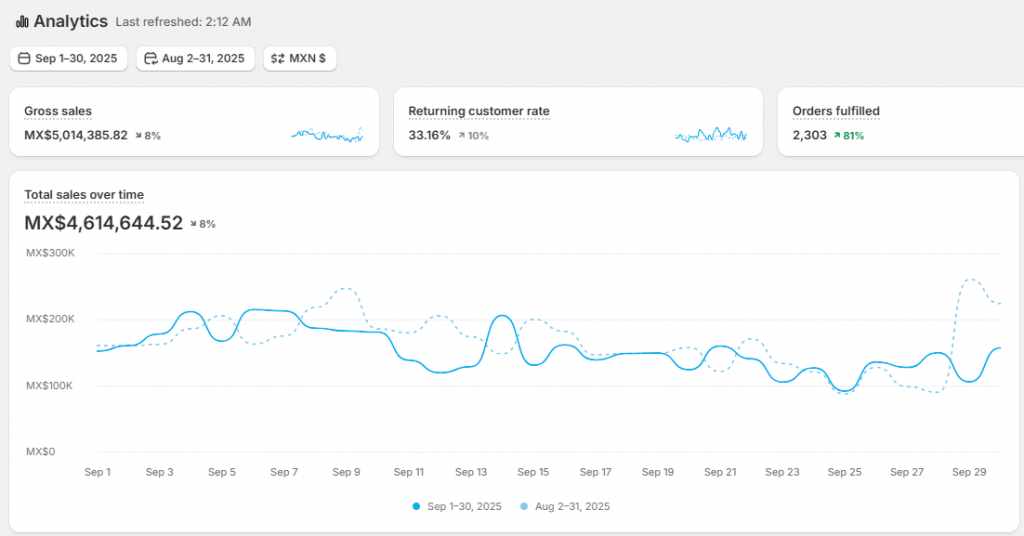This screenshot has height=536, width=1024.
Task: Click the Sep 13 x-axis label
Action: [471, 472]
